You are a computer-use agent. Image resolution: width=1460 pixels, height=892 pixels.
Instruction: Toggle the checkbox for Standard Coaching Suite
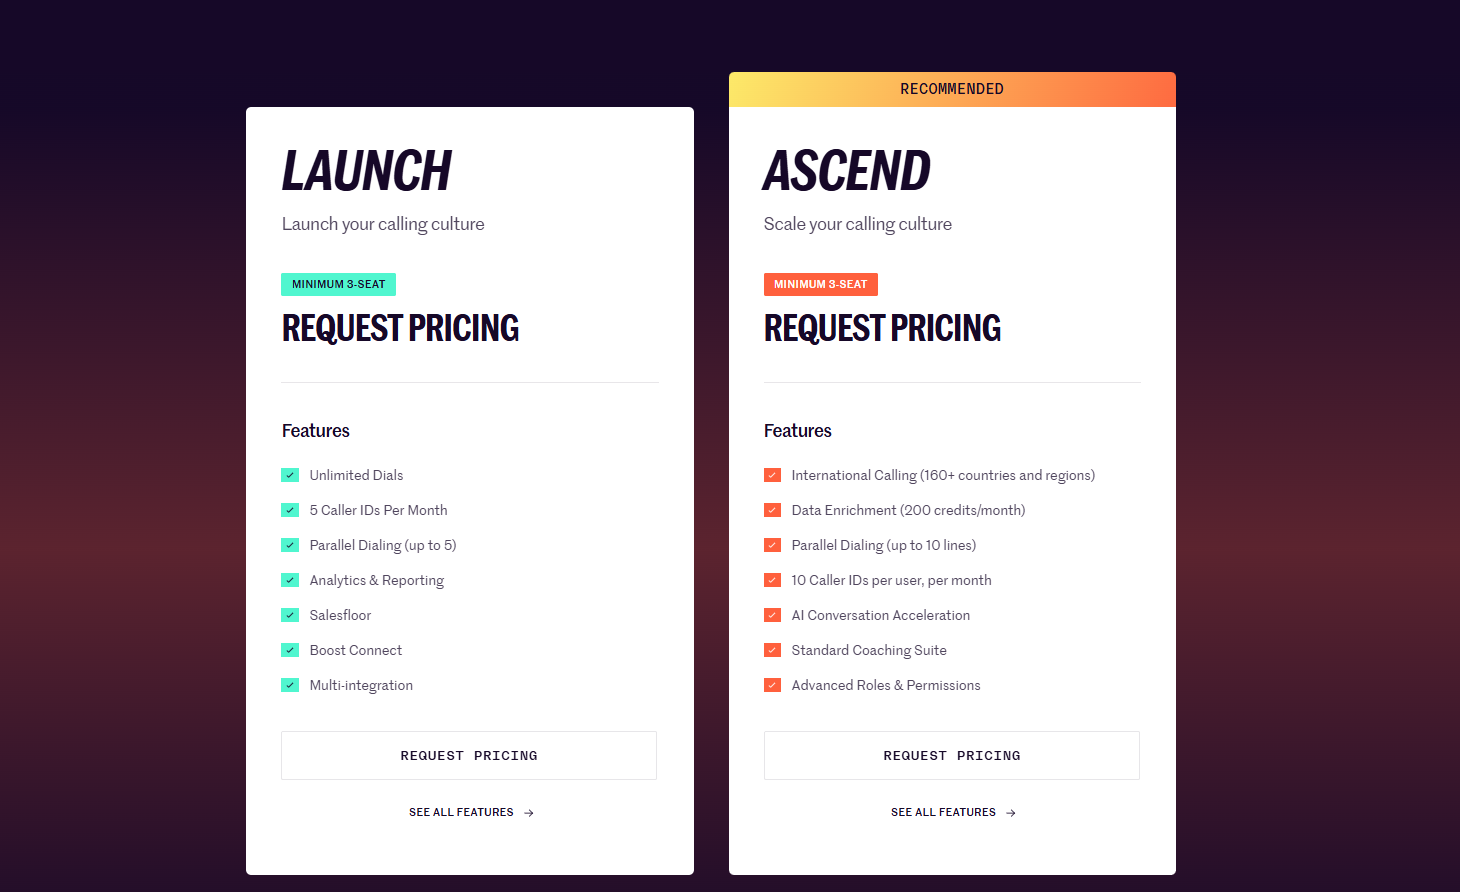772,650
